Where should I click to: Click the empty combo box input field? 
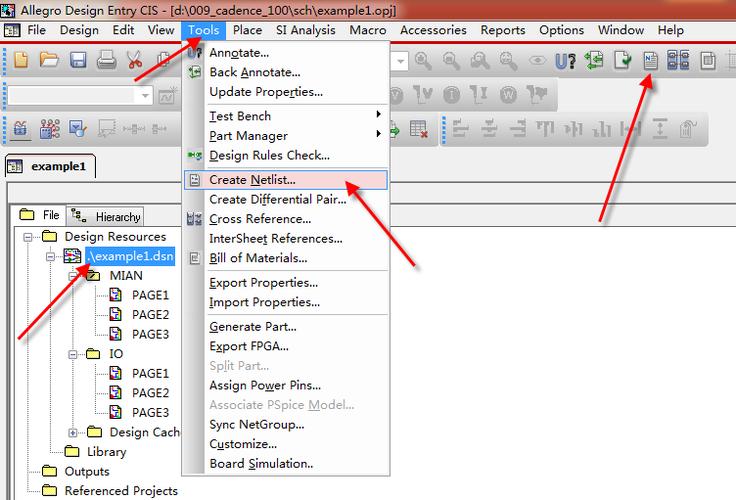[x=73, y=96]
